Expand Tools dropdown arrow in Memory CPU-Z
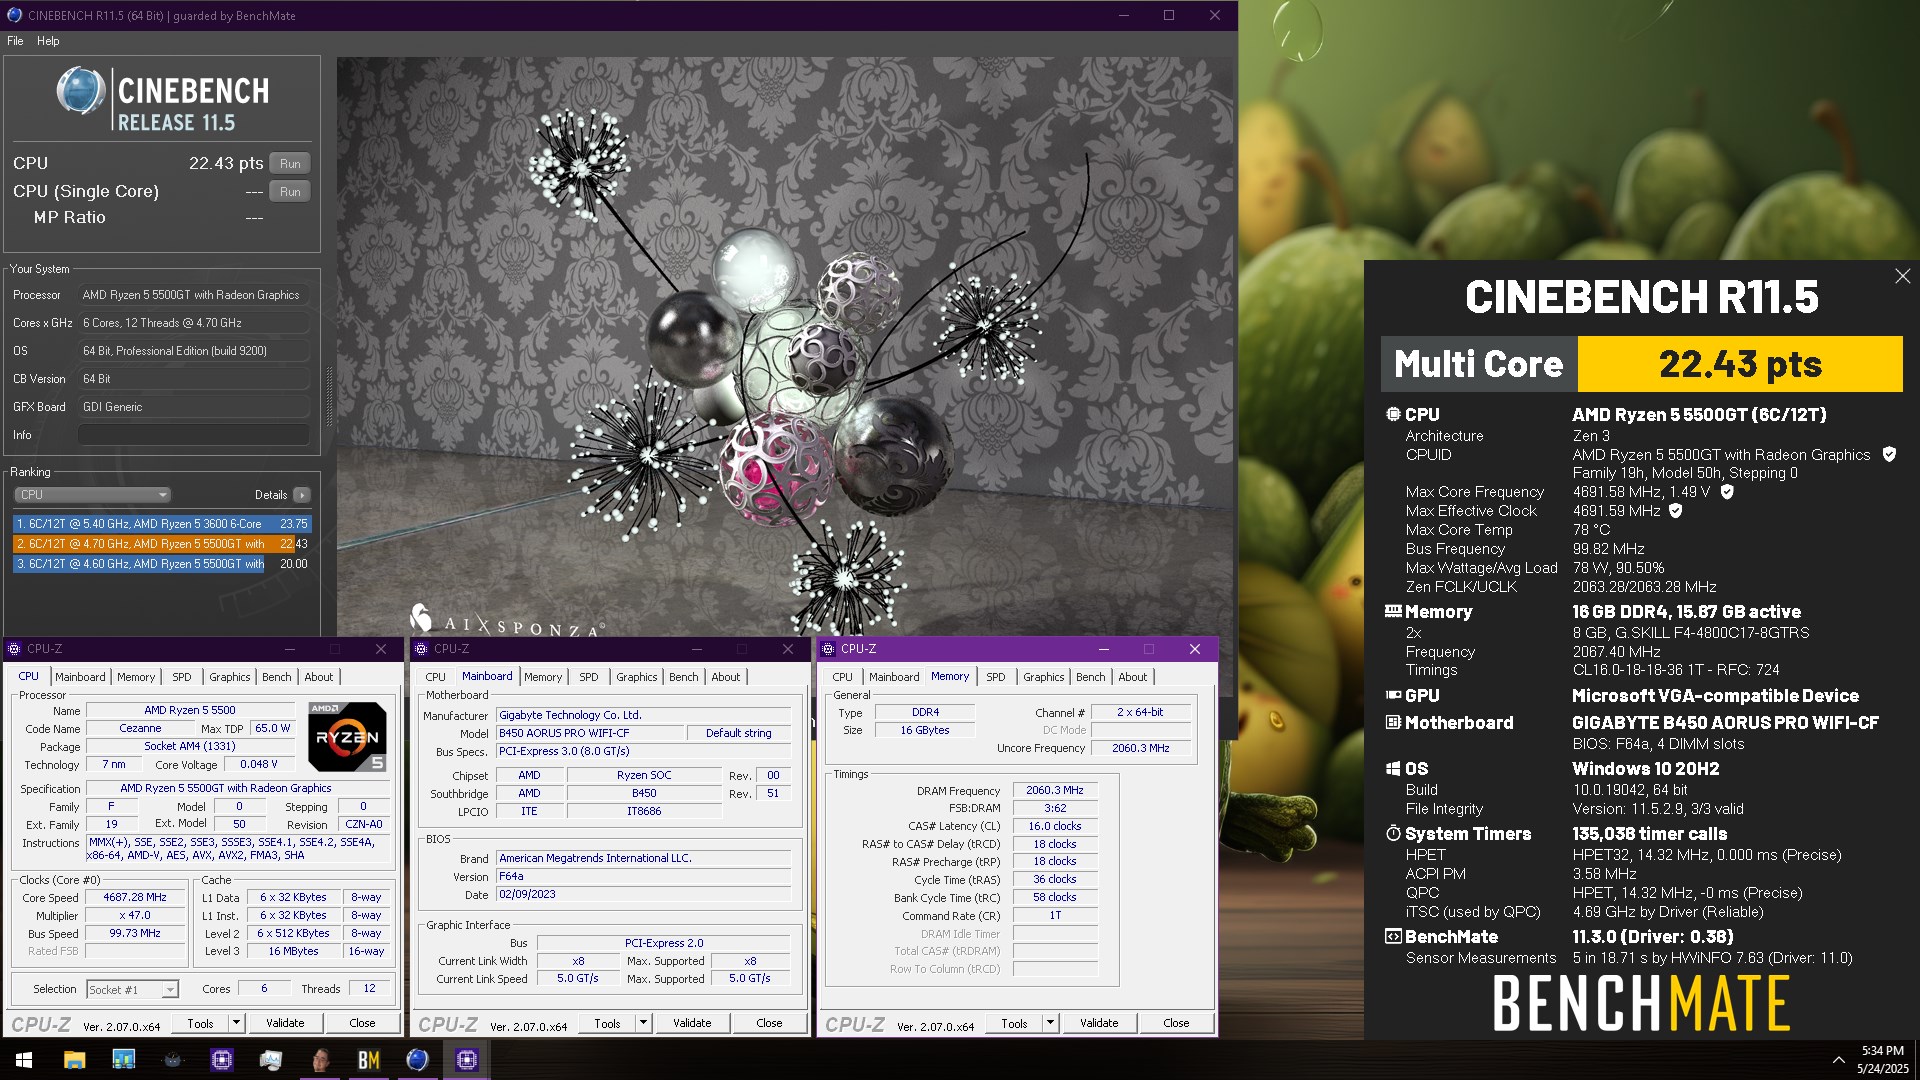Viewport: 1920px width, 1080px height. [x=1051, y=1023]
